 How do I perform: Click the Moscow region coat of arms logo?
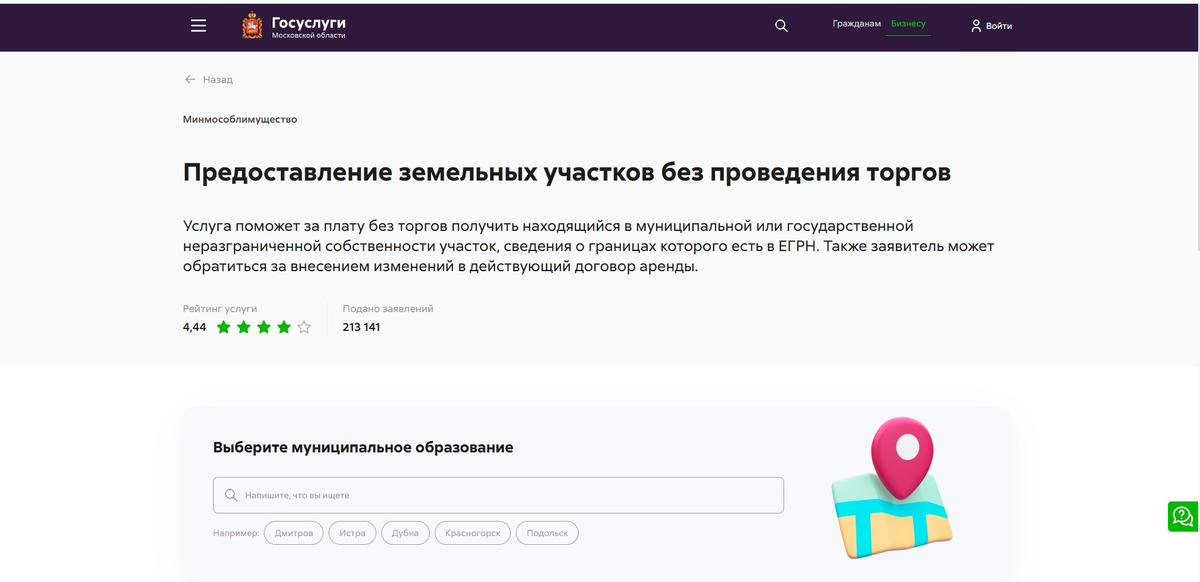click(252, 26)
